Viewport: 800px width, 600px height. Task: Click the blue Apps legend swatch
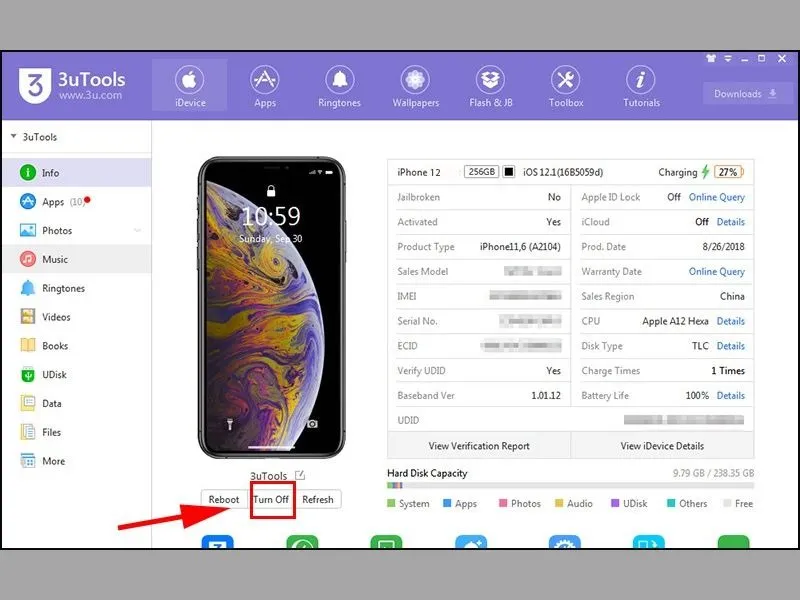447,503
